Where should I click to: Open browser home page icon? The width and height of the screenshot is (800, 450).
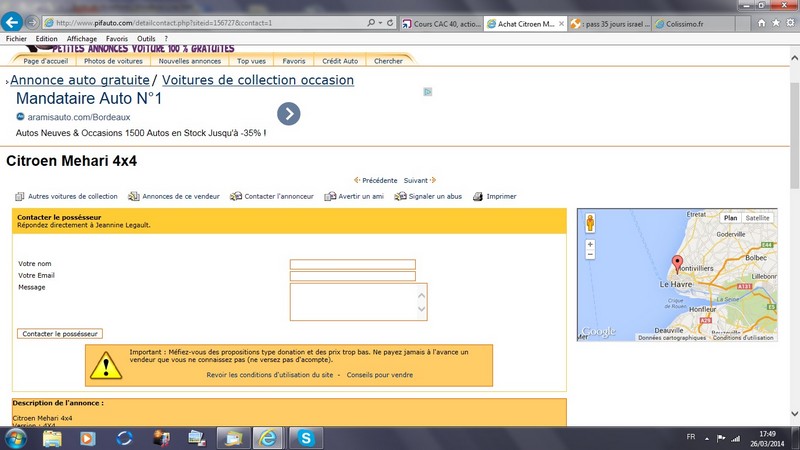point(761,23)
